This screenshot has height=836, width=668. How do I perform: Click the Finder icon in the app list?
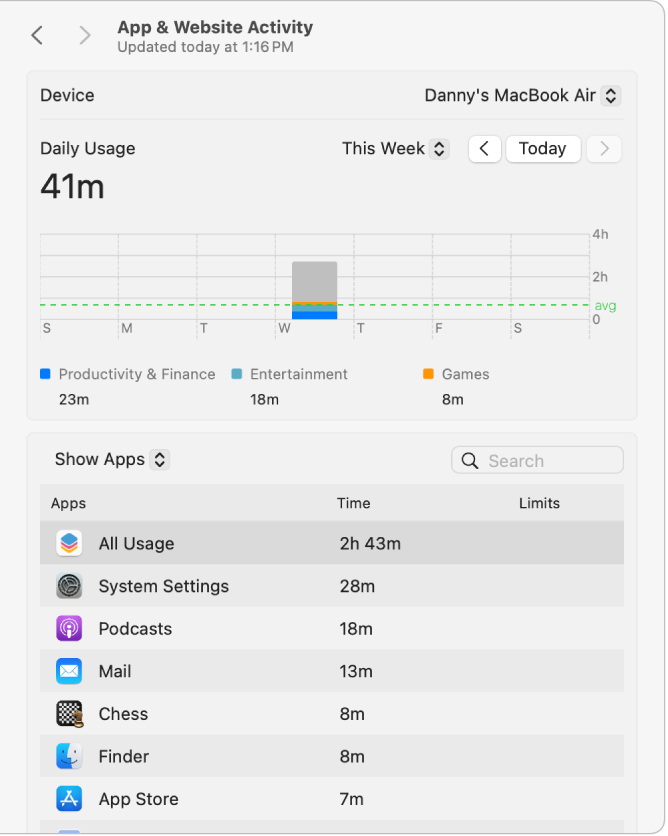pyautogui.click(x=68, y=756)
